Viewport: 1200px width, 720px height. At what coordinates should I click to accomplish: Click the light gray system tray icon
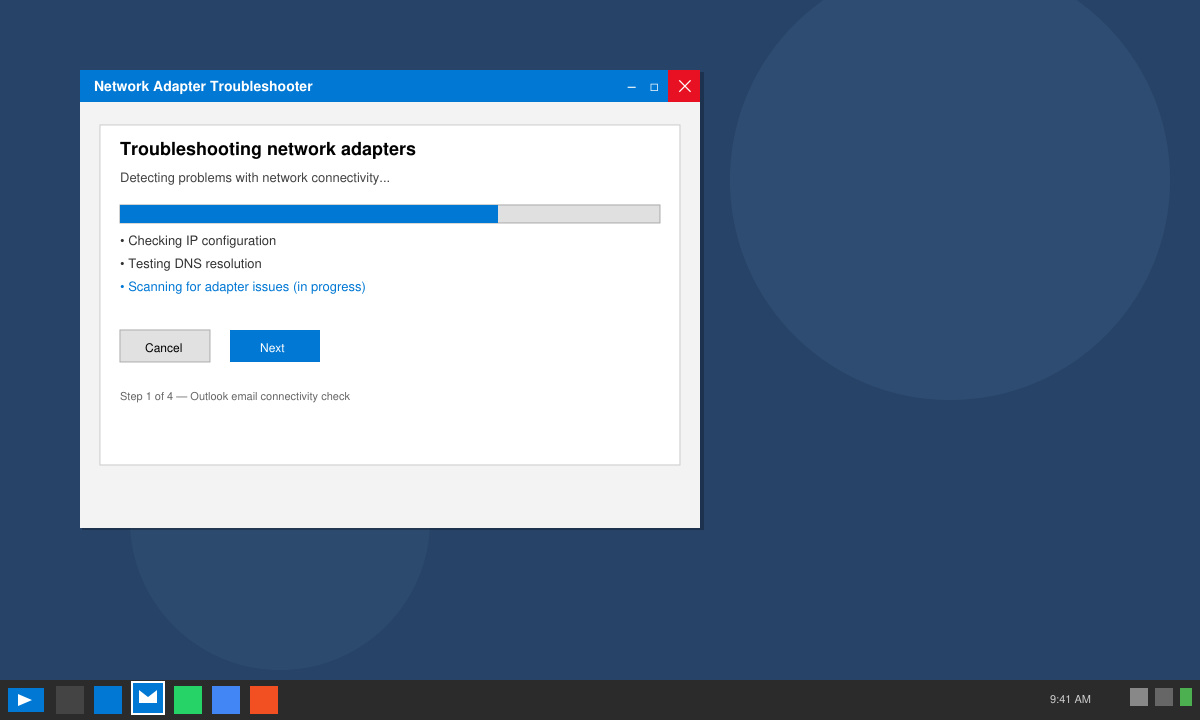(x=1139, y=697)
